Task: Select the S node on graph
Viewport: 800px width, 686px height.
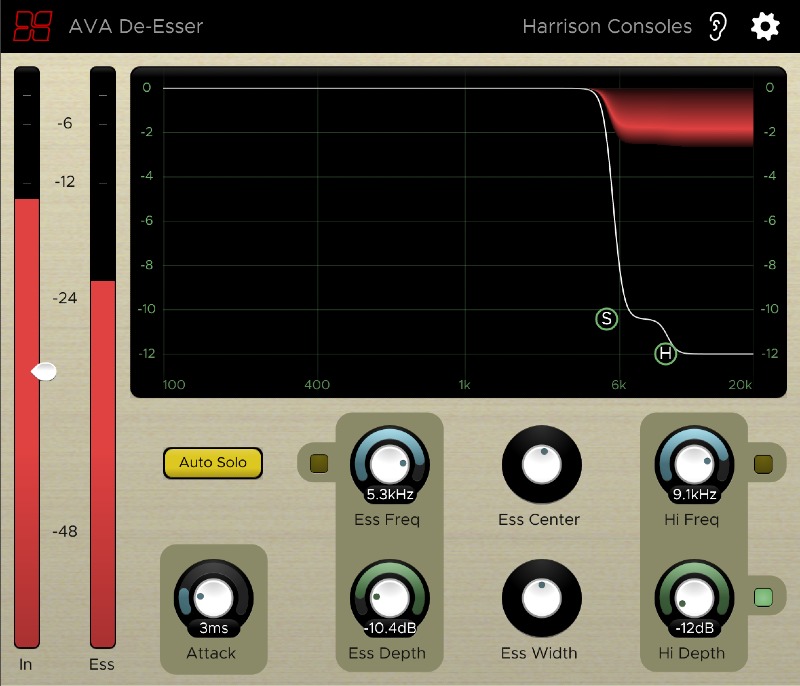Action: pyautogui.click(x=607, y=319)
